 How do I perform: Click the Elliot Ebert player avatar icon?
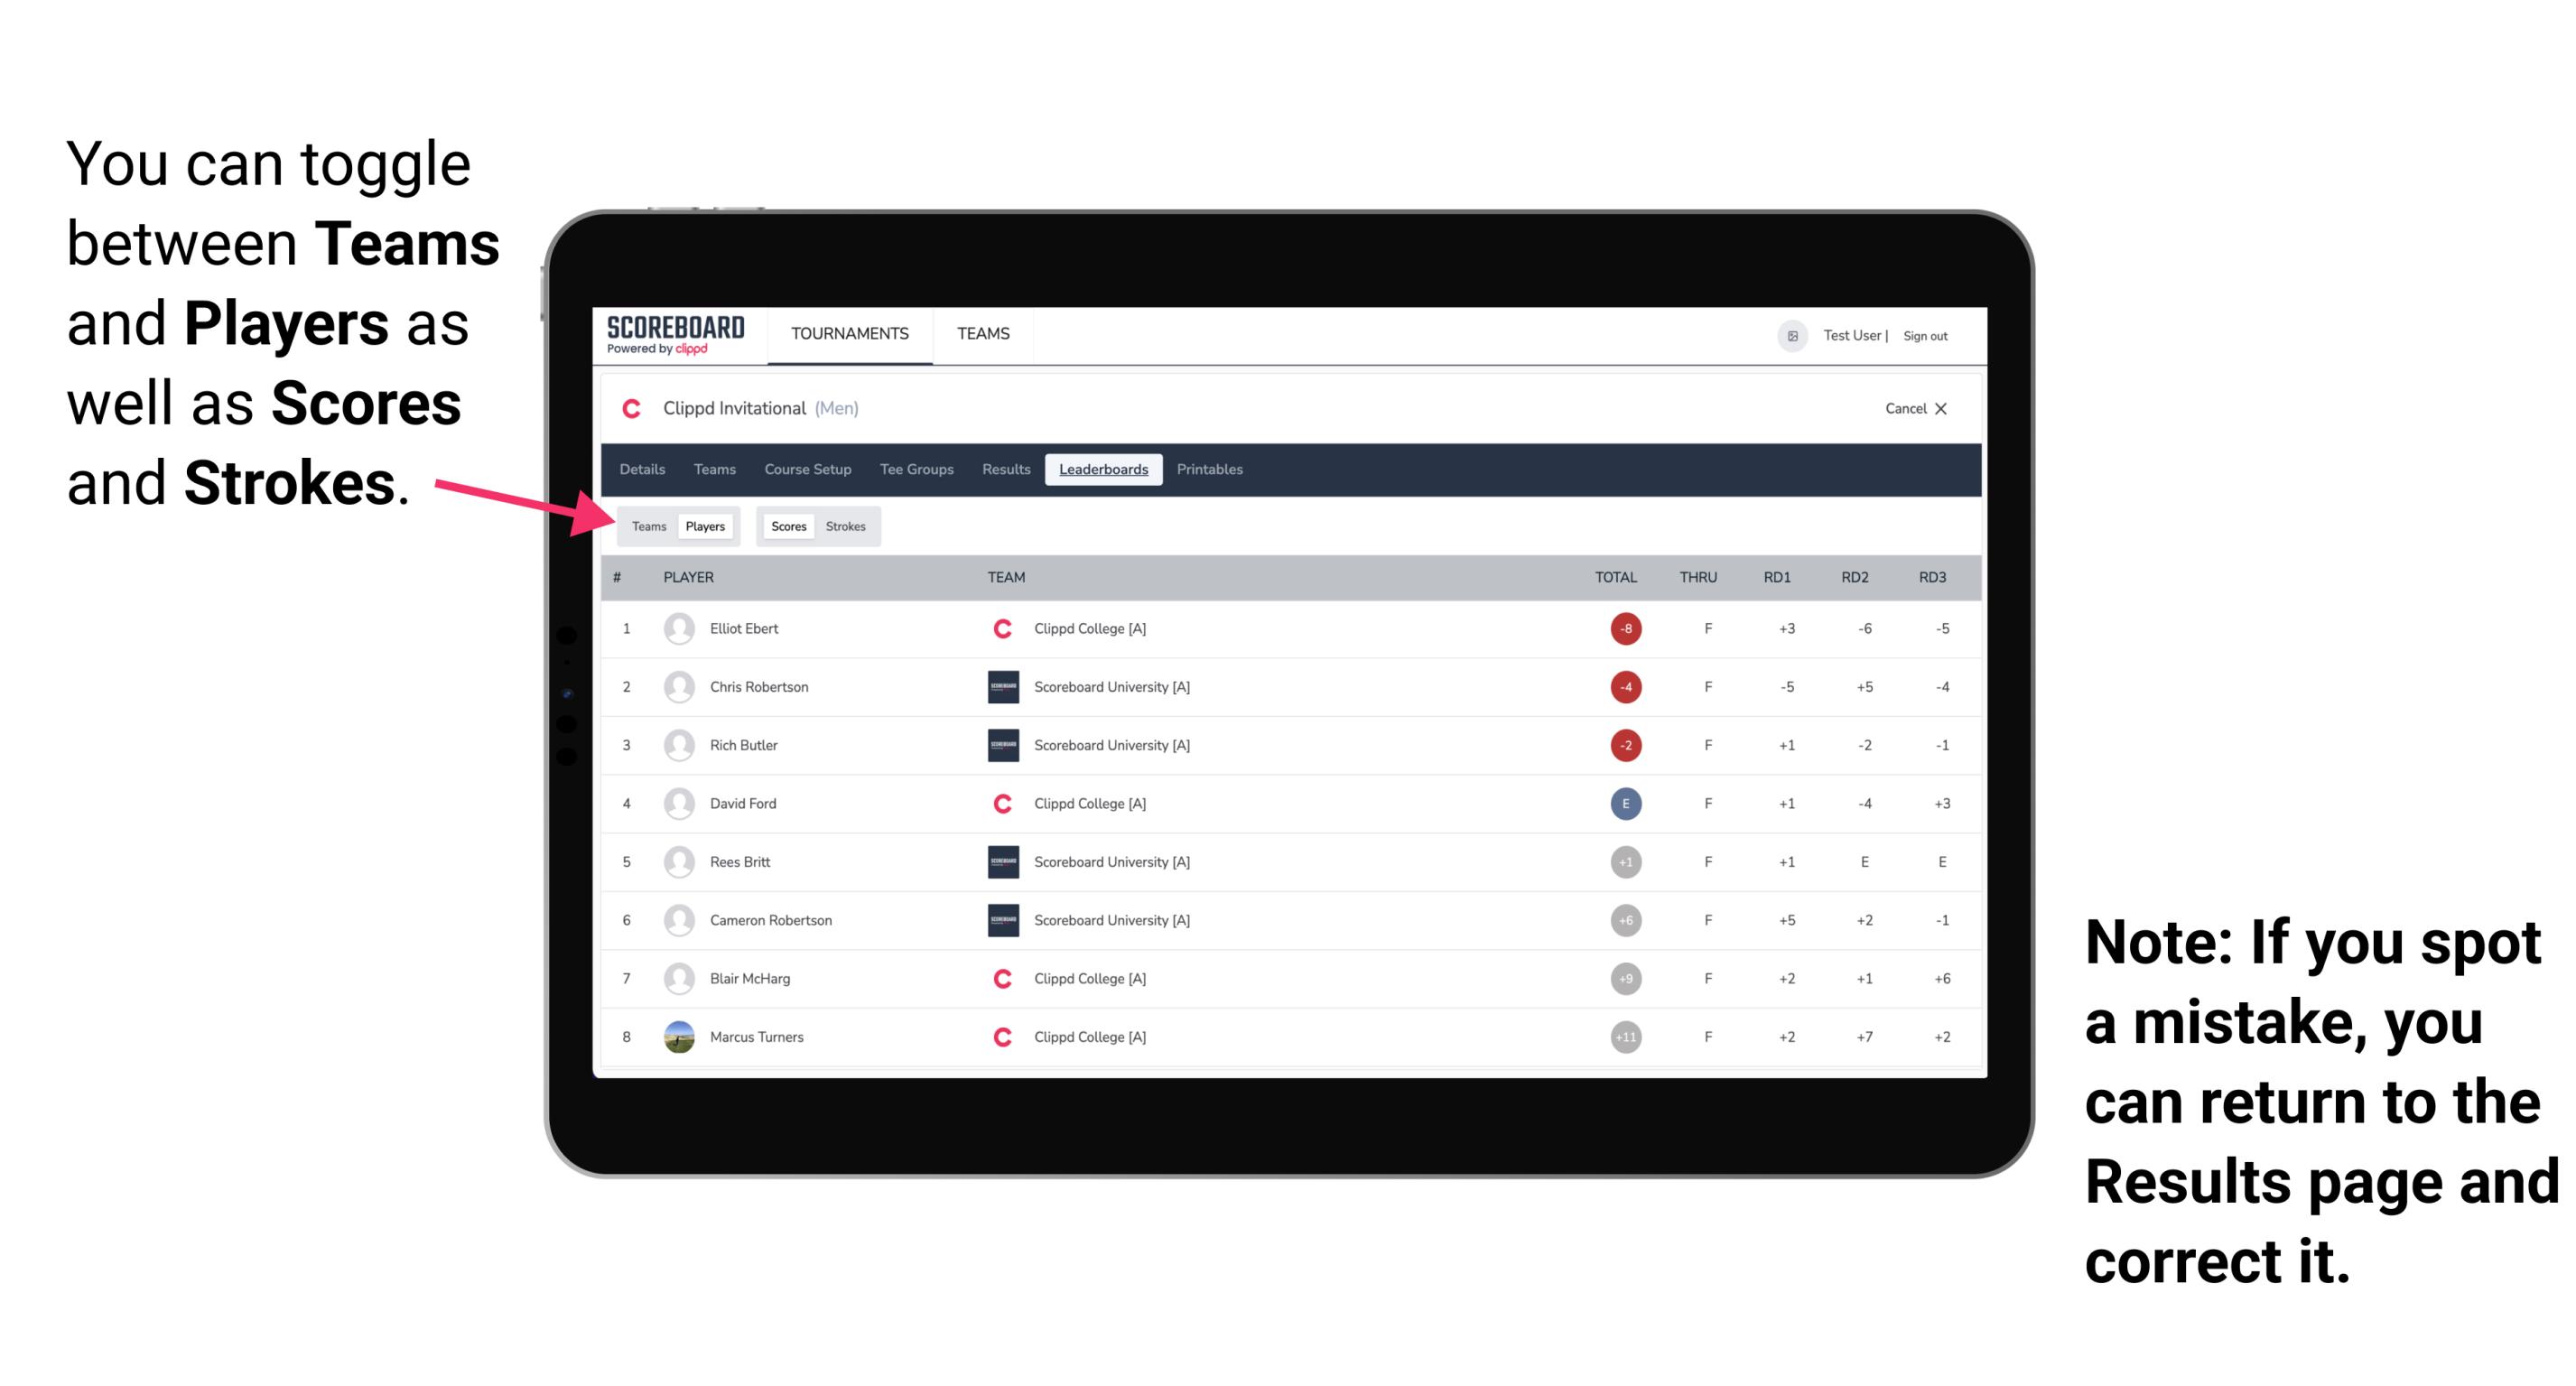(x=679, y=630)
